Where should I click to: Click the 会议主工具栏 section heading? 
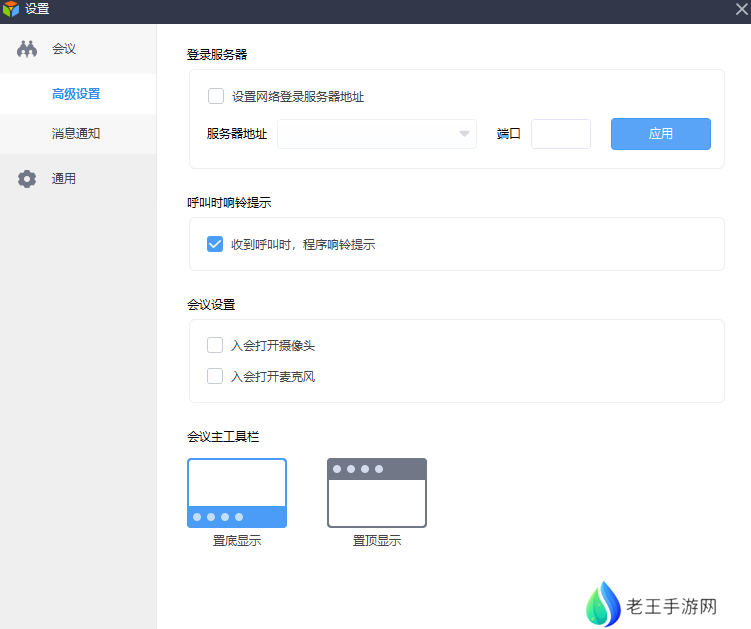[x=223, y=436]
